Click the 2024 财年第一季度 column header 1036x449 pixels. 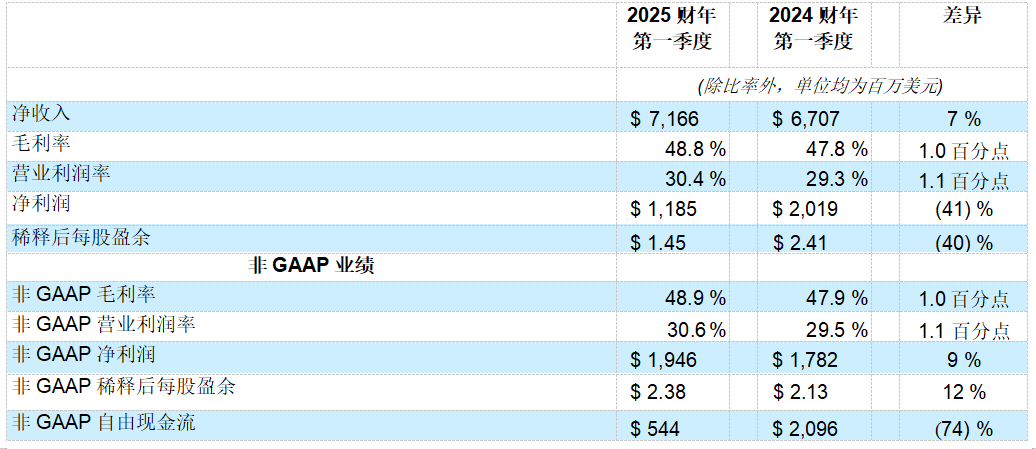813,29
